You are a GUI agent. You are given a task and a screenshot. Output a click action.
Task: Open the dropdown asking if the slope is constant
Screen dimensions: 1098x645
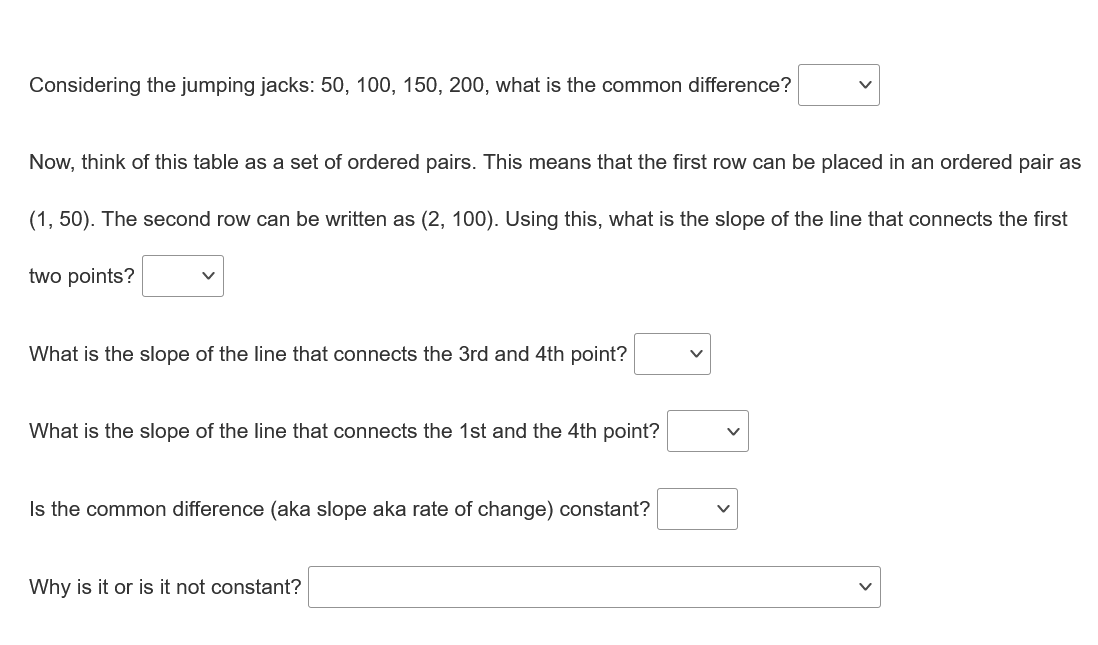pyautogui.click(x=697, y=509)
